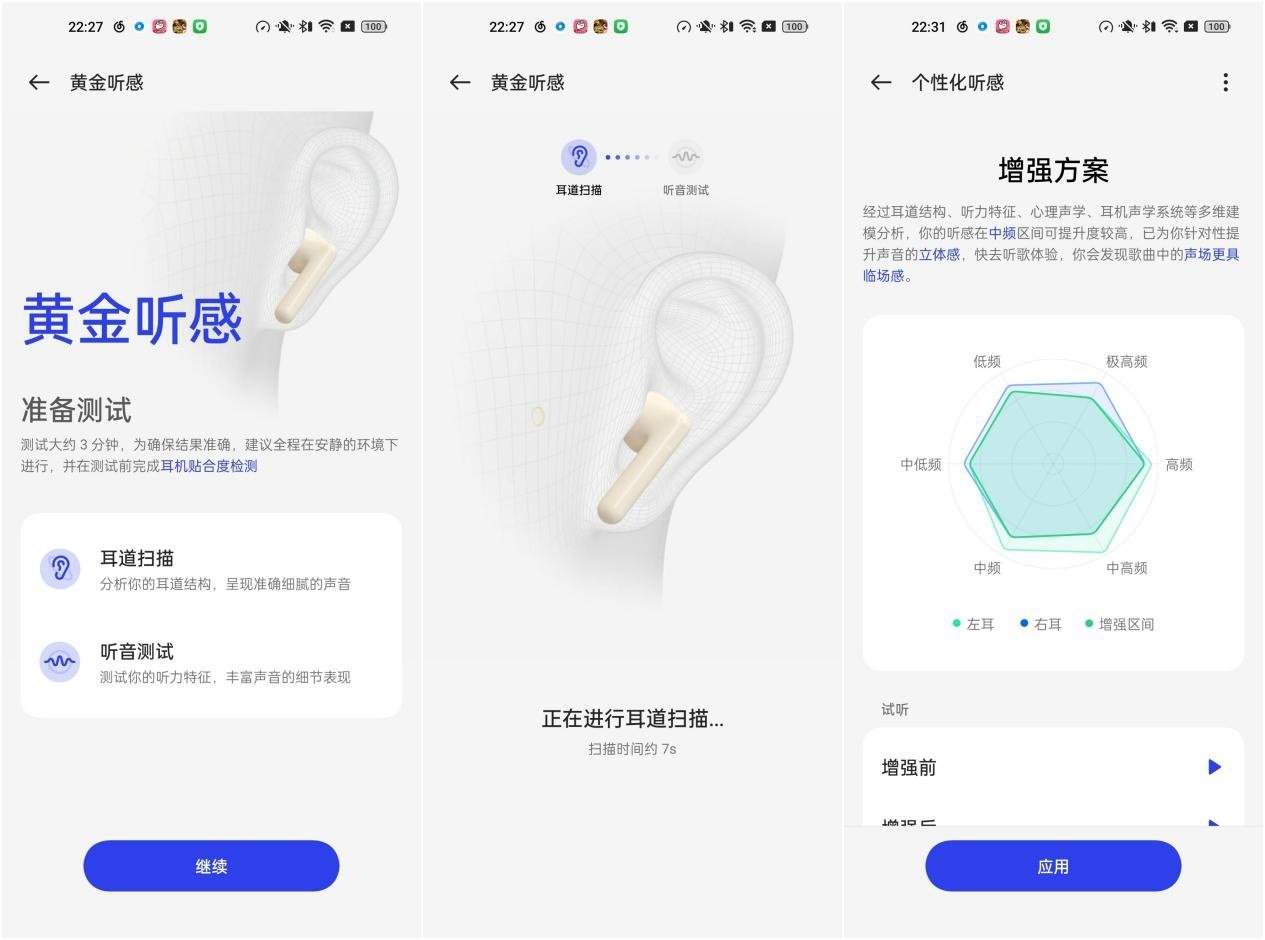Open the 耳机贴合度检测 link
The height and width of the screenshot is (940, 1265).
(x=209, y=466)
